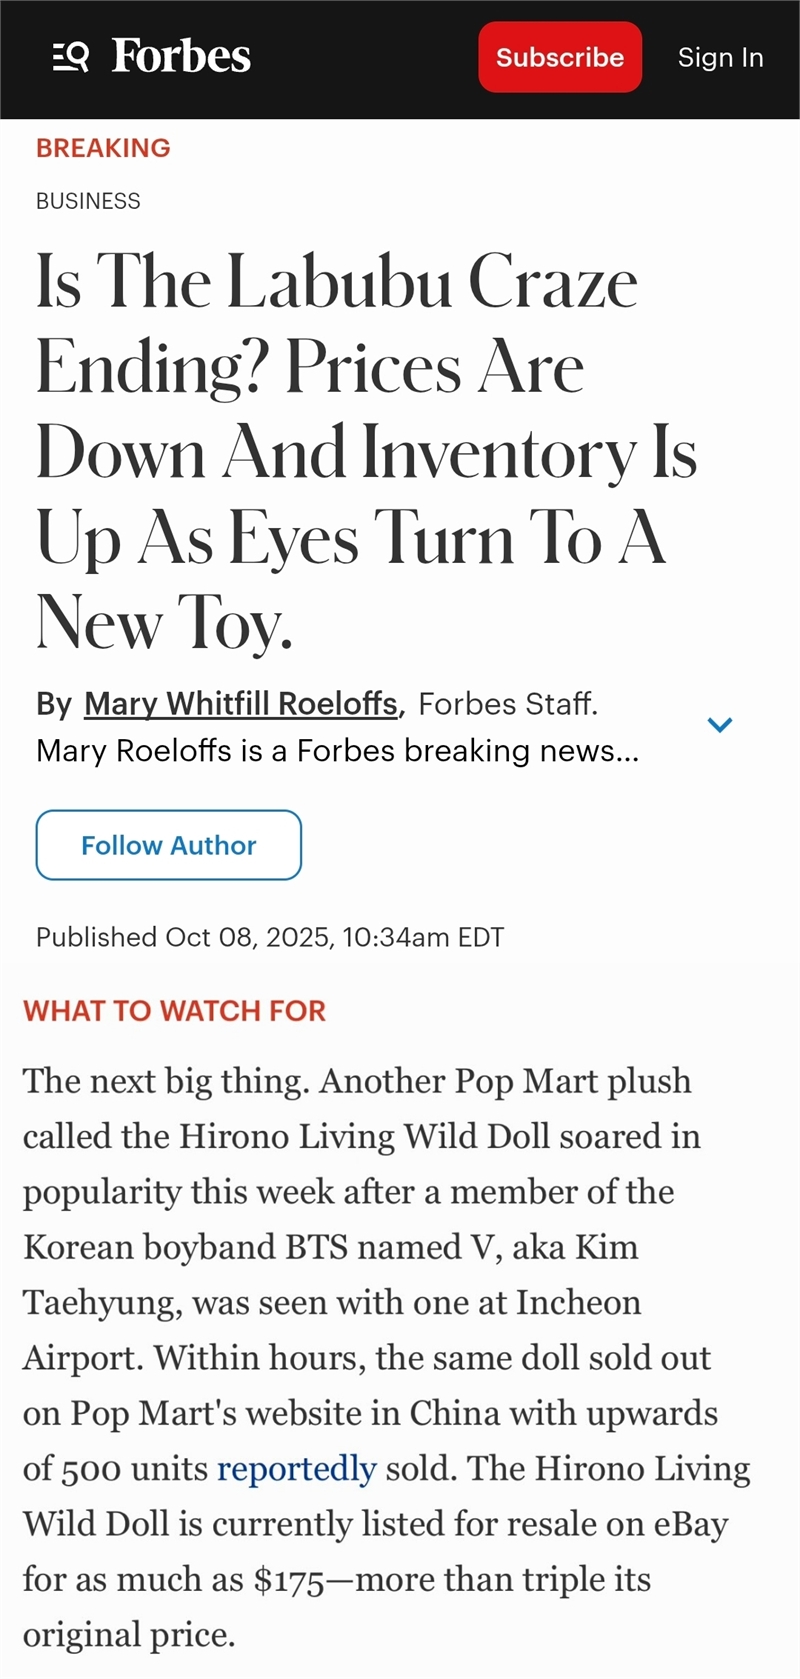Click the Forbes Staff label
Viewport: 800px width, 1679px height.
pos(508,704)
